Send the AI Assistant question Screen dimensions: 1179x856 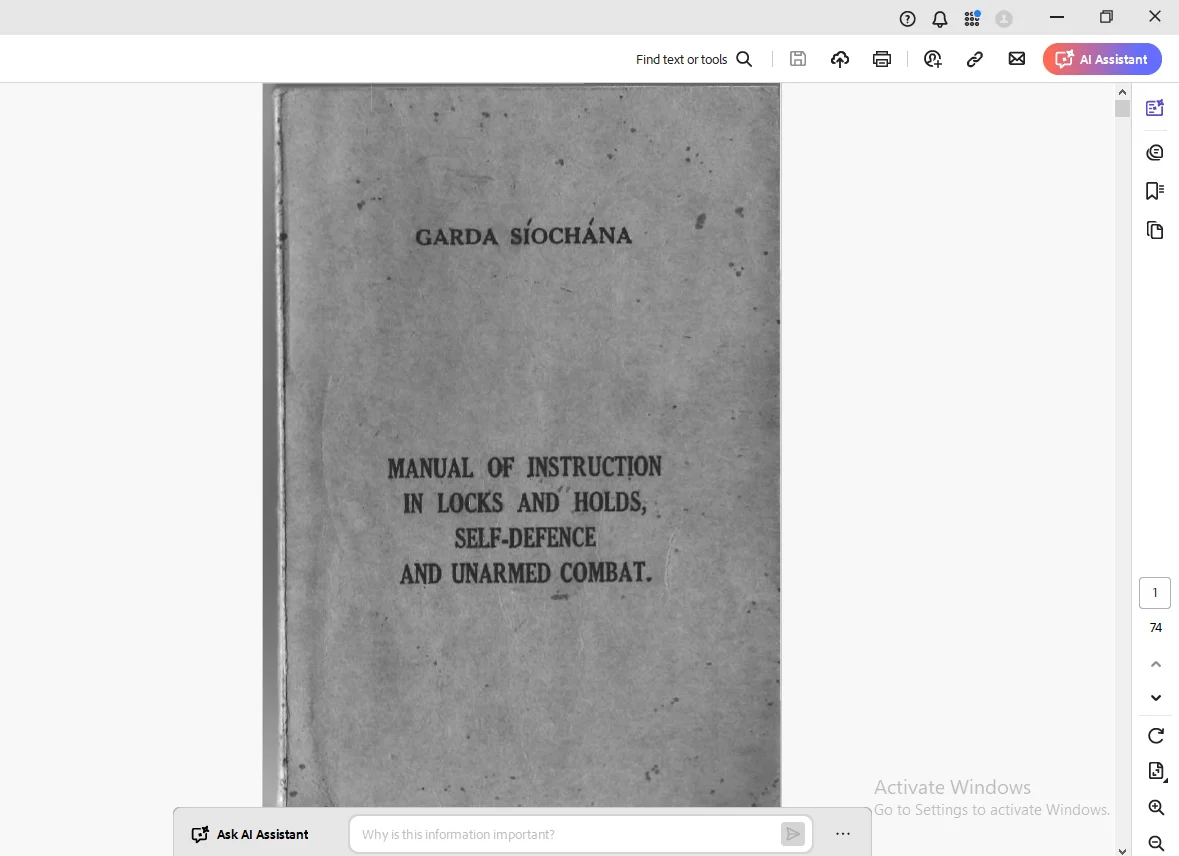[793, 833]
